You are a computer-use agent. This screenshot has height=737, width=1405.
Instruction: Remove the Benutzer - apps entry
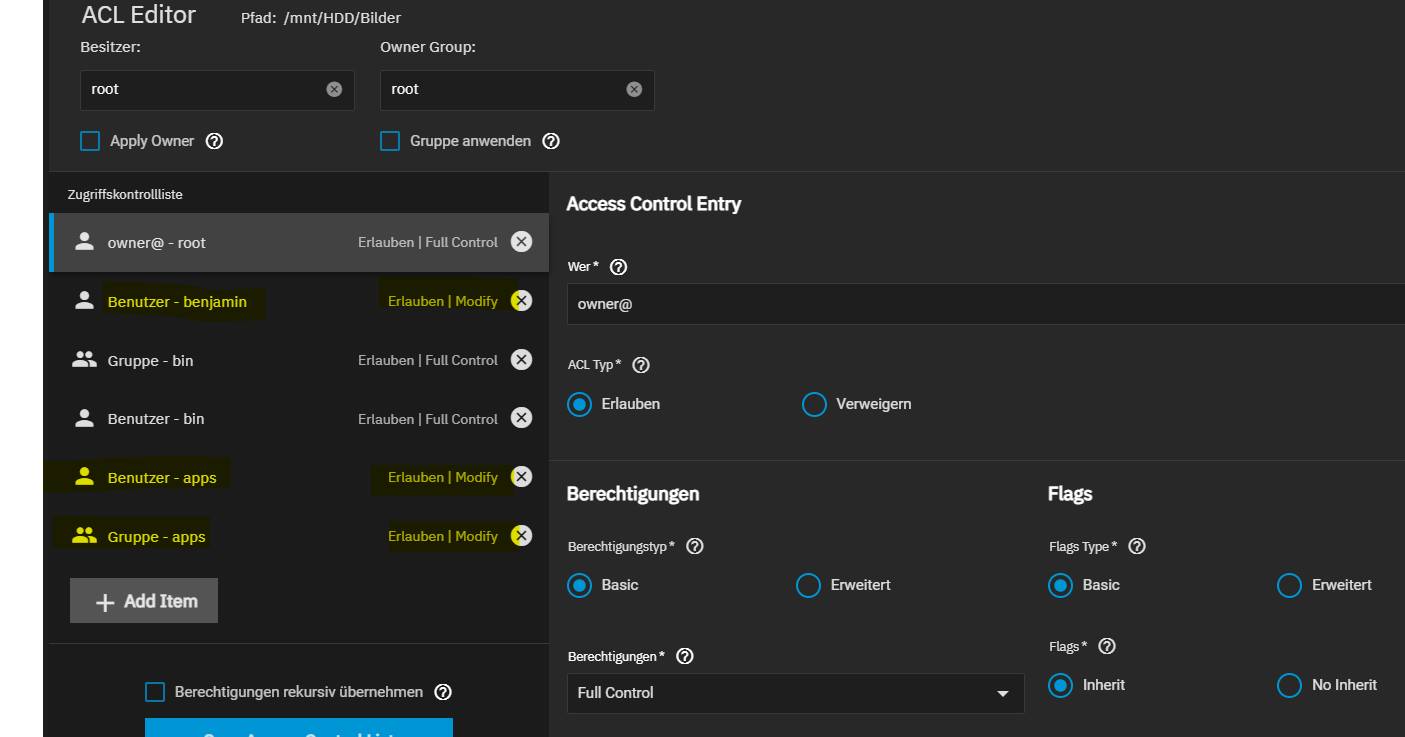pyautogui.click(x=521, y=477)
